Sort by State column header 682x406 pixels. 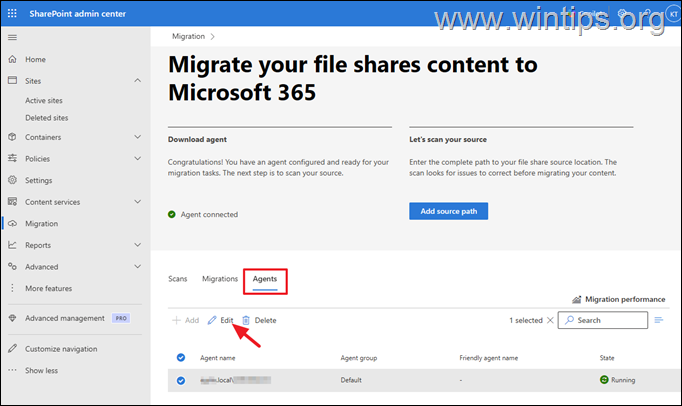(x=607, y=358)
